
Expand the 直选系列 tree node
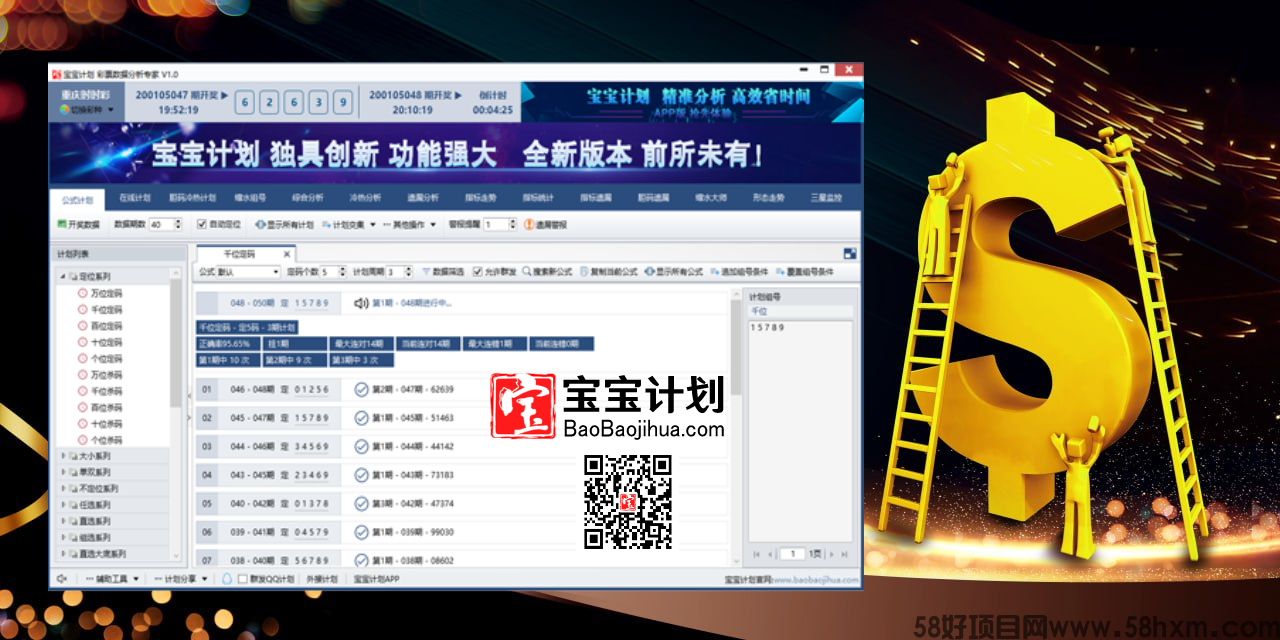click(x=62, y=521)
